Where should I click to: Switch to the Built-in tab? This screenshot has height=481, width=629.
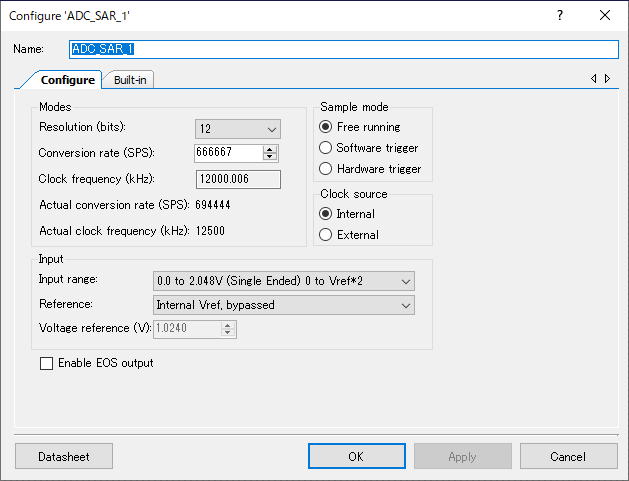tap(130, 80)
